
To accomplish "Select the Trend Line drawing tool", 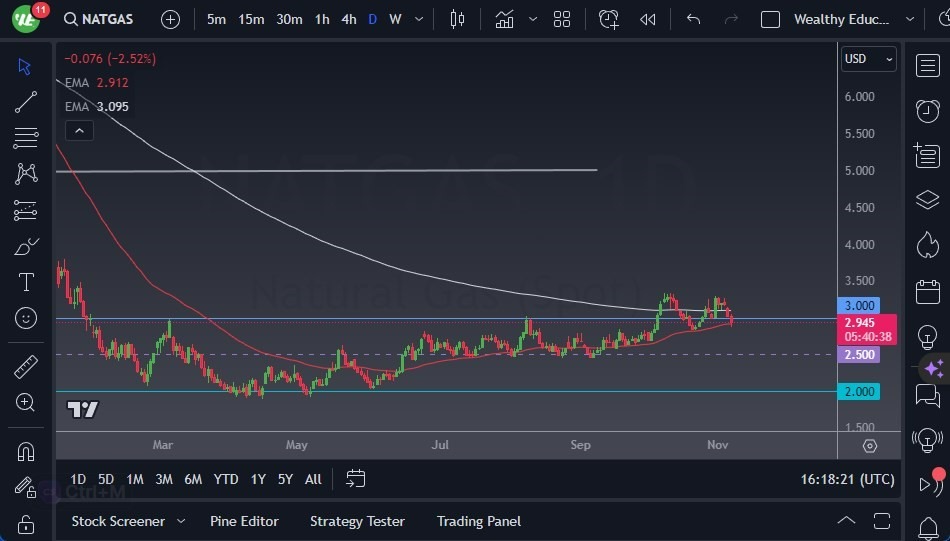I will click(x=26, y=102).
